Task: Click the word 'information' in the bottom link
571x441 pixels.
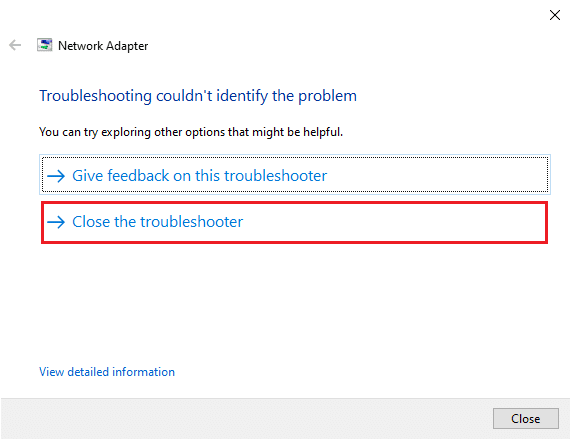Action: point(143,372)
